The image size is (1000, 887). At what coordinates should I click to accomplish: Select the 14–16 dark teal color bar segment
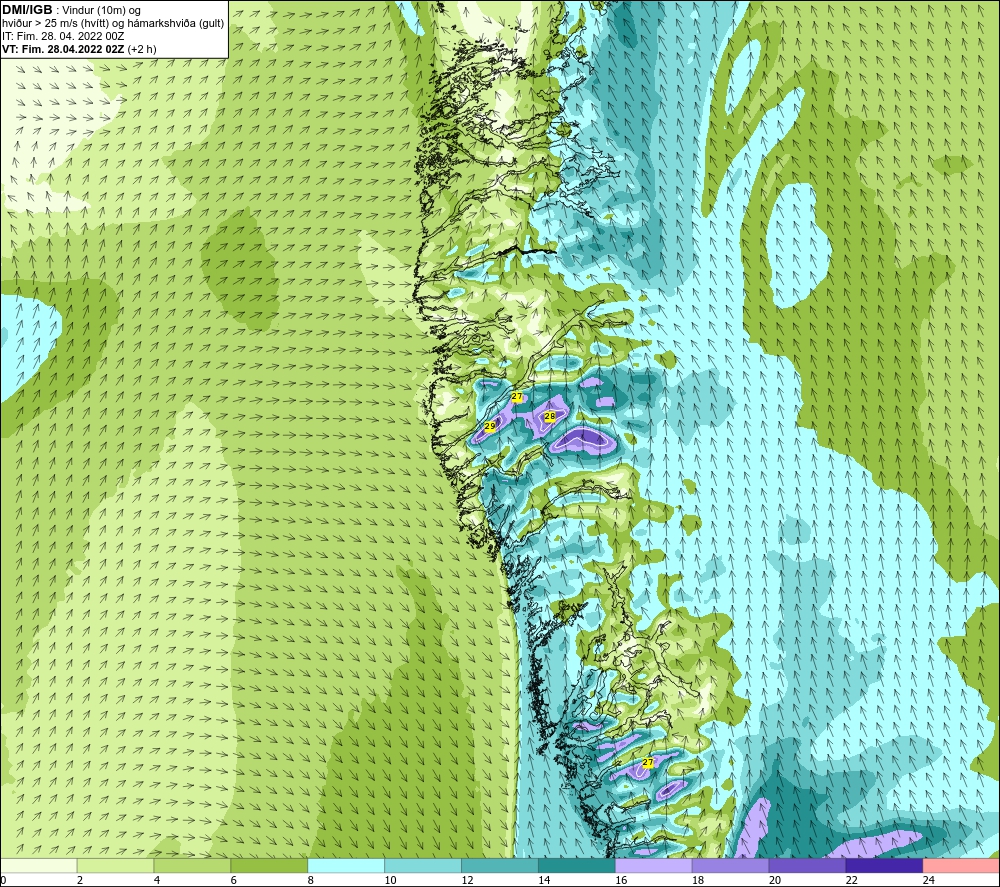pyautogui.click(x=577, y=865)
